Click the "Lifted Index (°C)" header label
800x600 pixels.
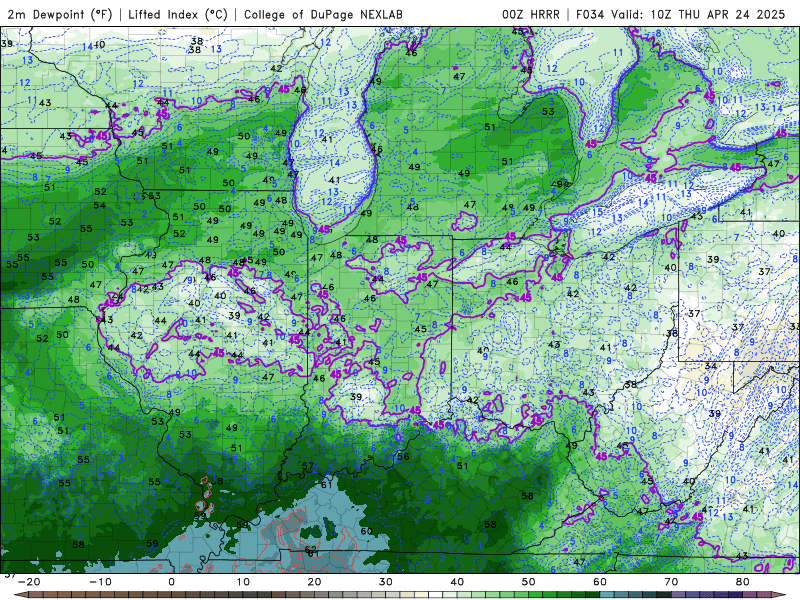click(x=178, y=14)
